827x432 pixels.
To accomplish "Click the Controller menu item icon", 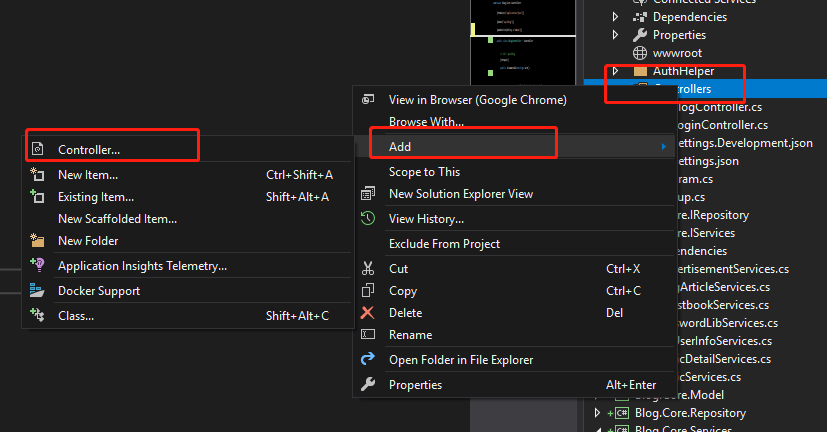I will click(38, 150).
